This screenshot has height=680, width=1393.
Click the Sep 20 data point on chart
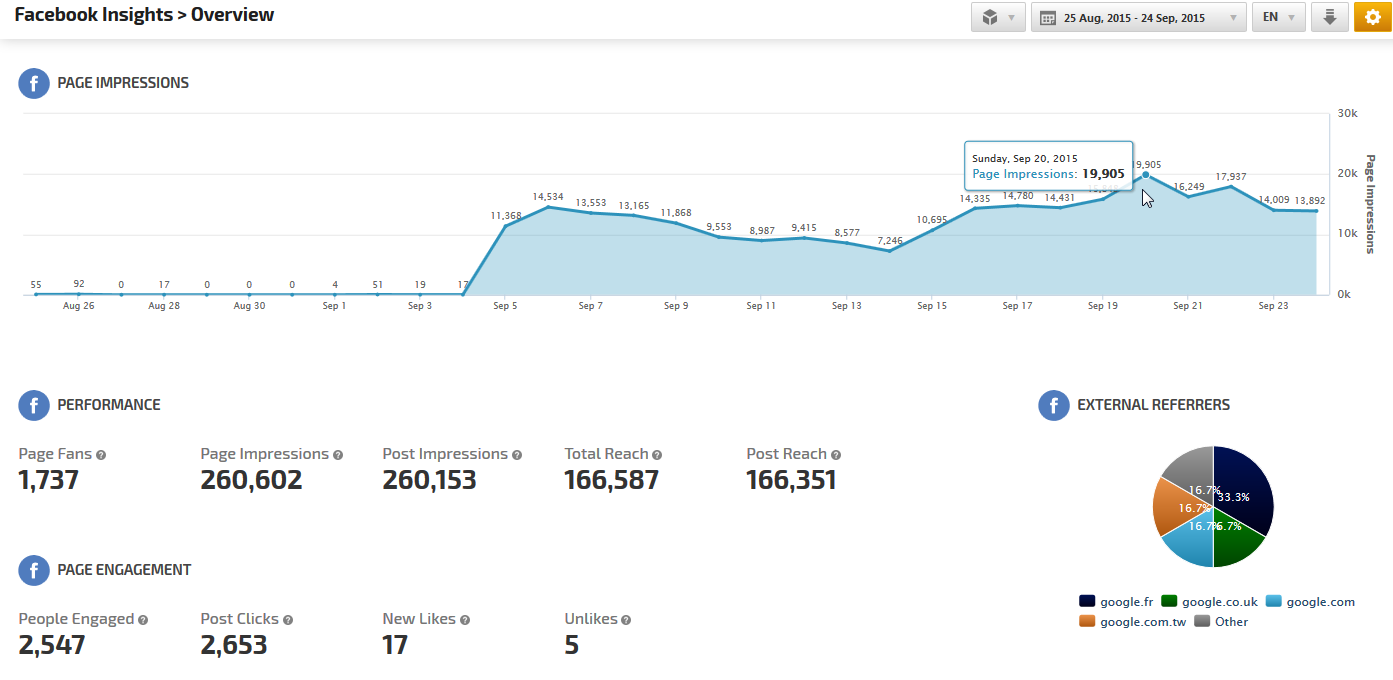(x=1145, y=175)
